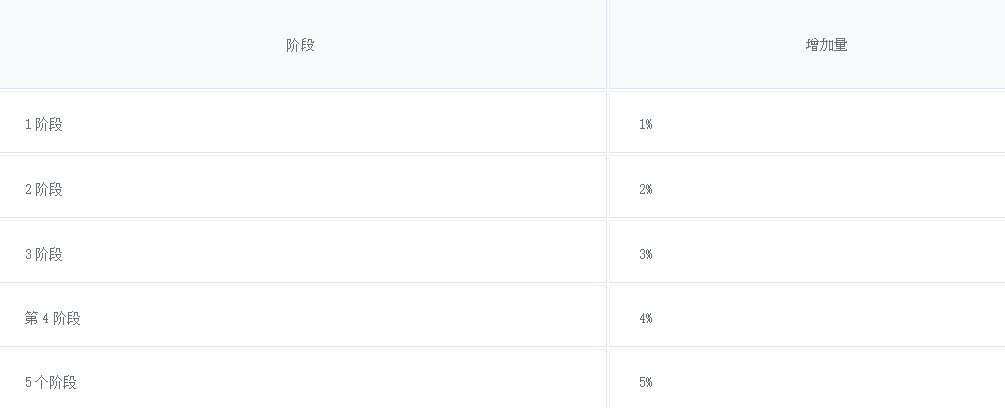Select the 5个阶段 cell
Screen dimensions: 1005x408
(x=51, y=382)
